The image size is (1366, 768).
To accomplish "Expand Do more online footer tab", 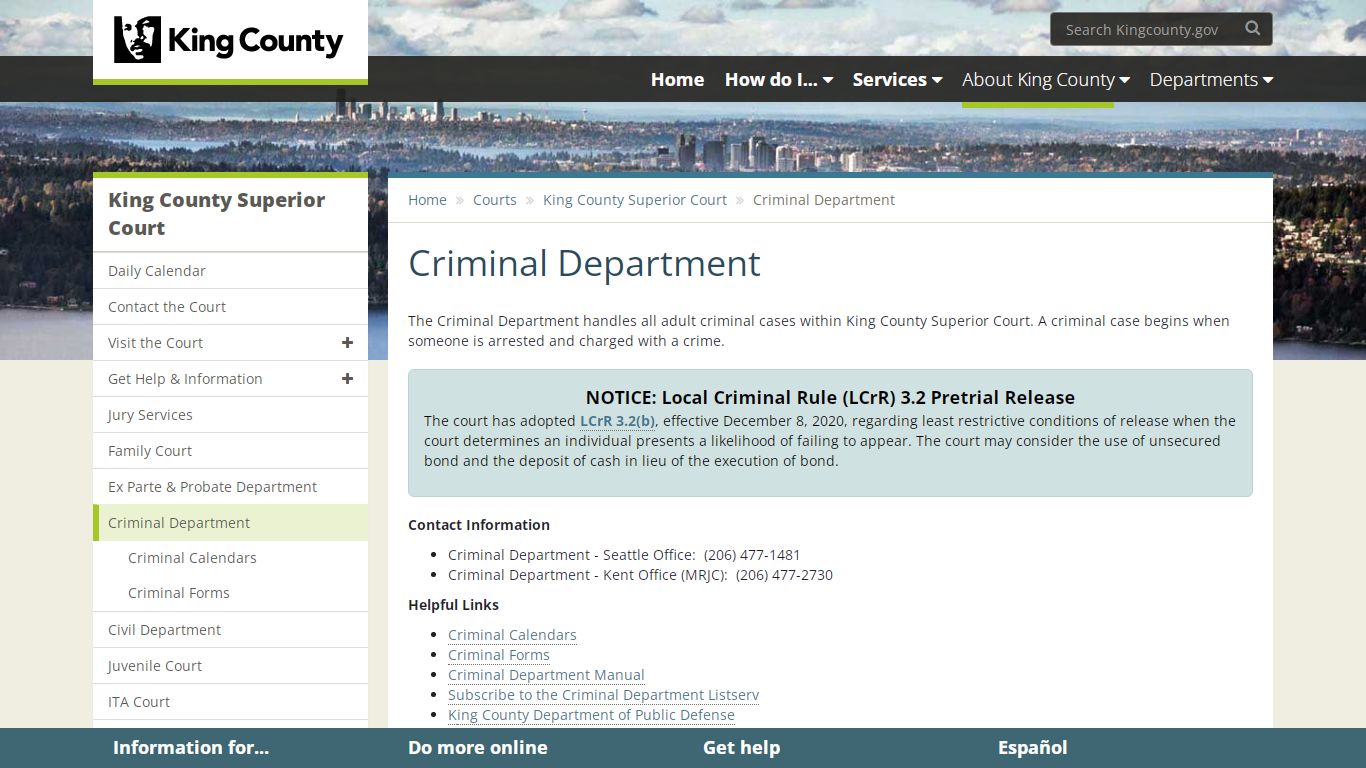I will 478,748.
